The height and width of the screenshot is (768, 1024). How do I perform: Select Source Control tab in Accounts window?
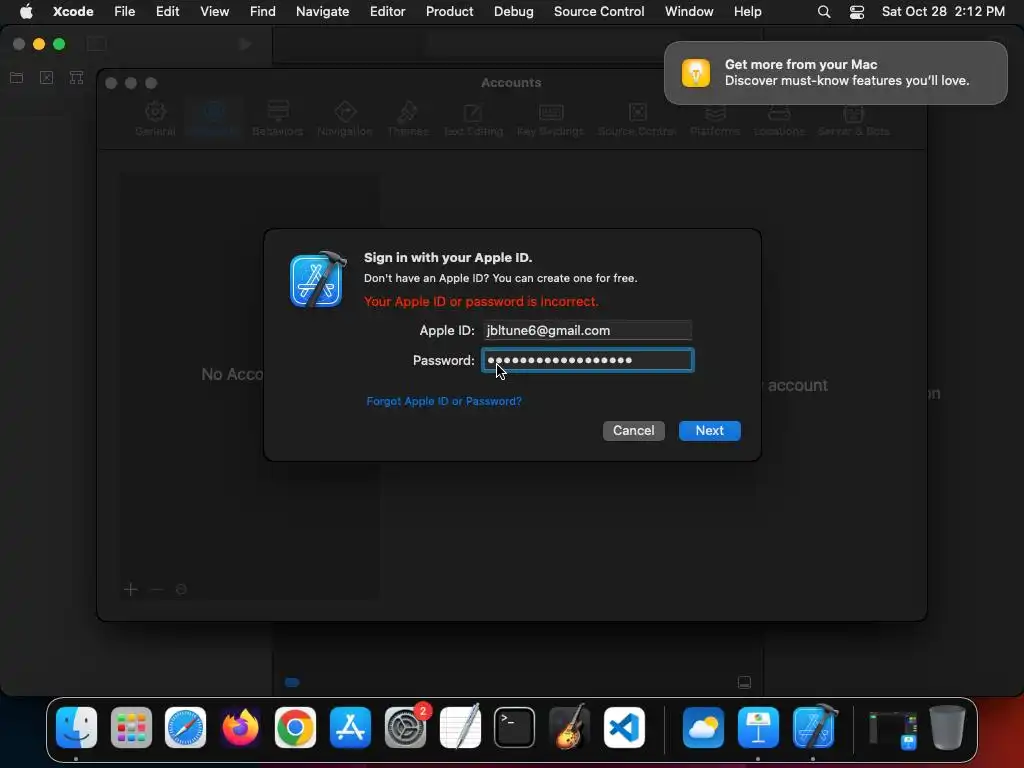637,119
